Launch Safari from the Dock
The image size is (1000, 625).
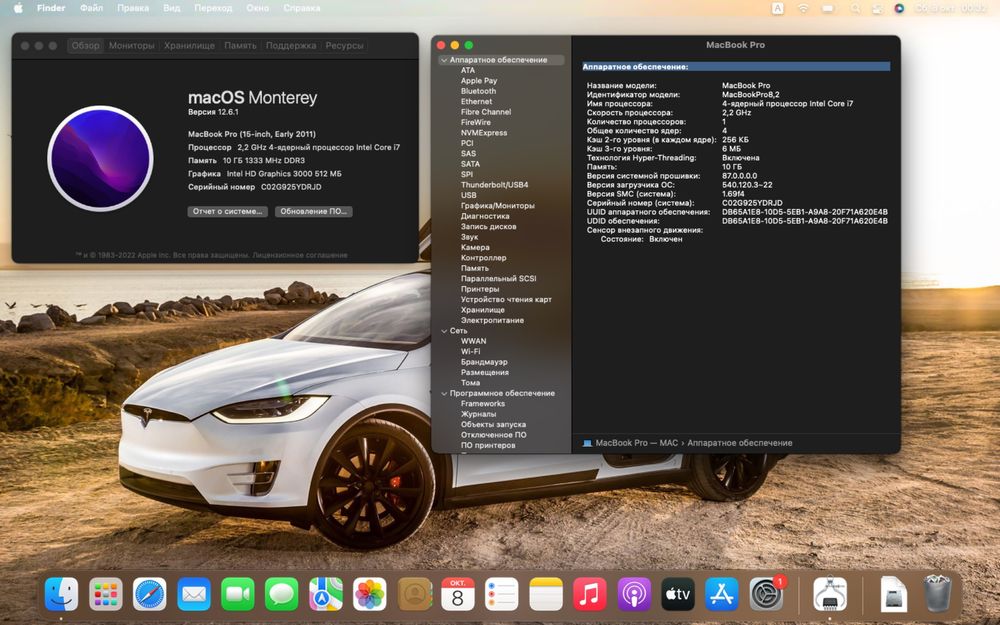[150, 594]
